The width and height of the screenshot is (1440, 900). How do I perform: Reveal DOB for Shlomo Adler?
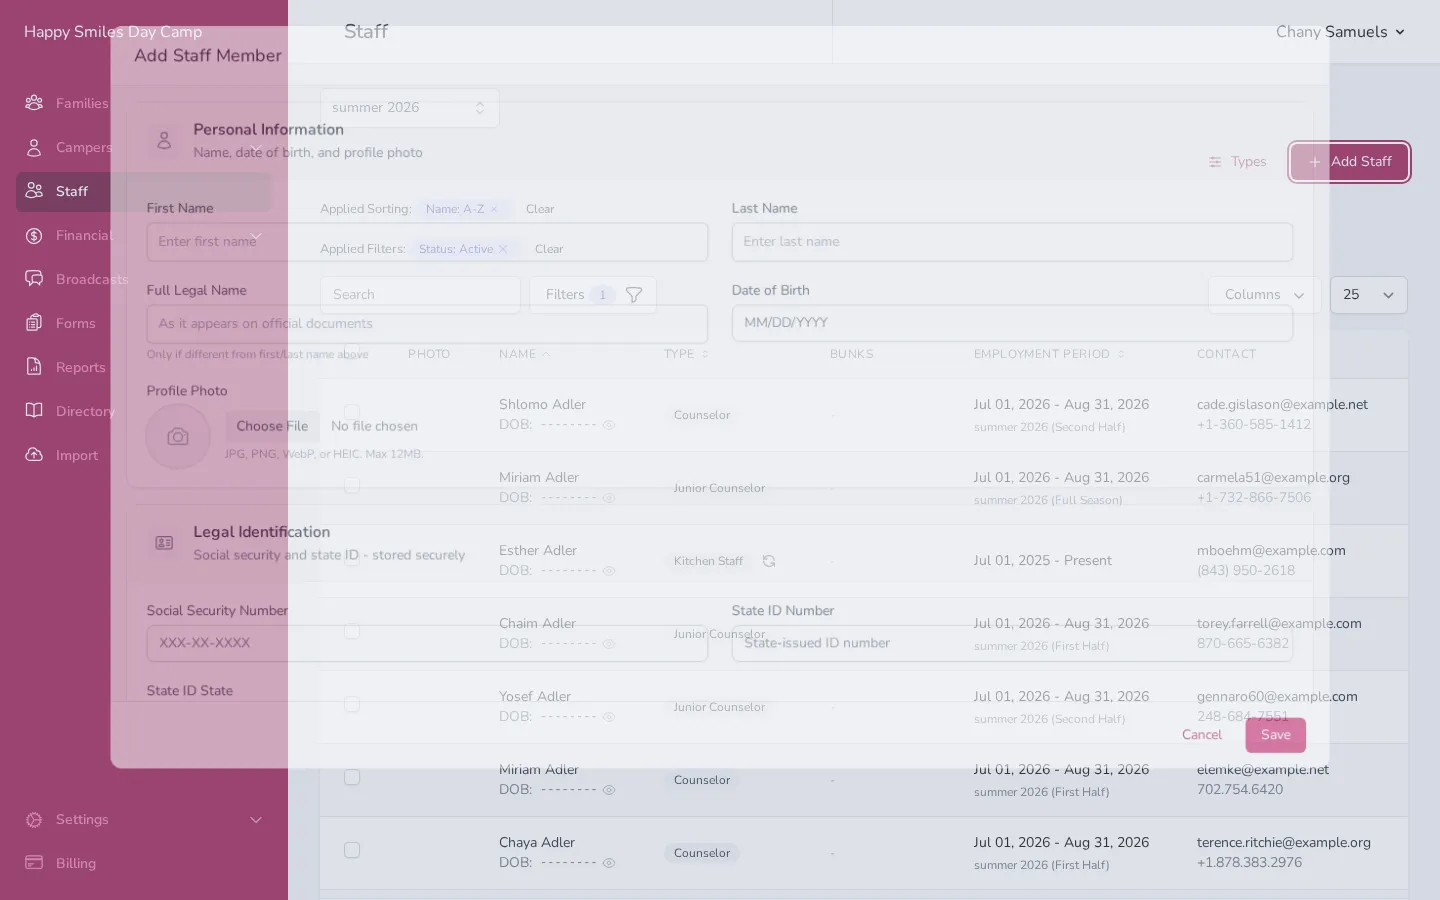609,425
